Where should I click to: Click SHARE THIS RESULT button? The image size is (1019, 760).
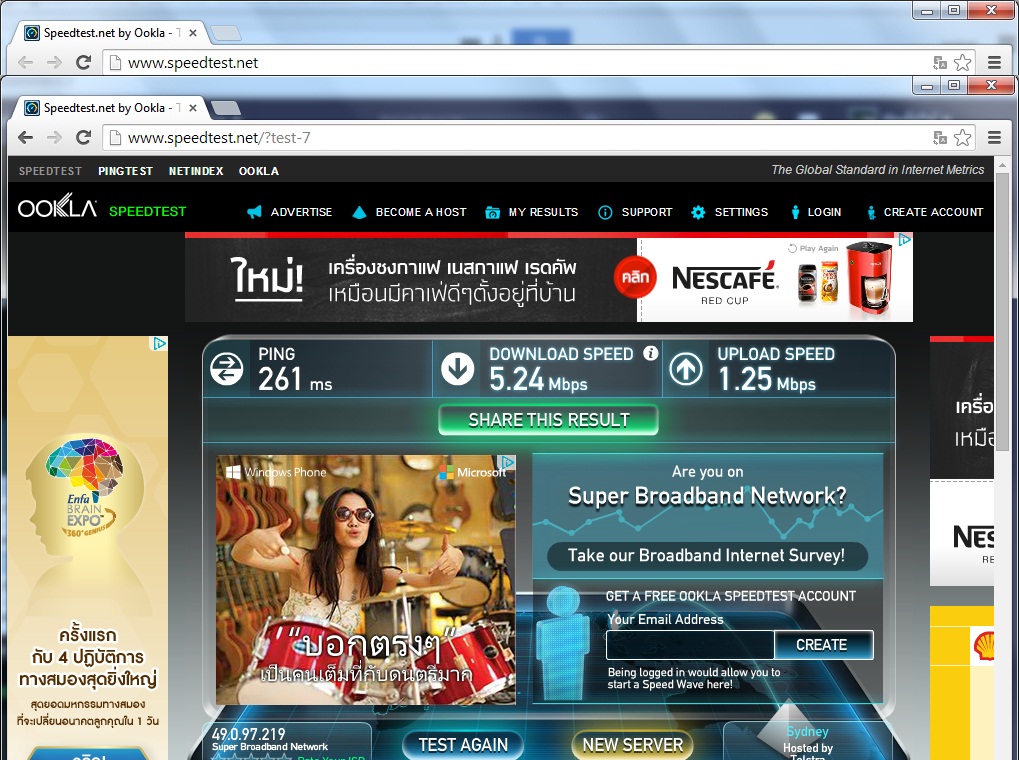tap(548, 420)
